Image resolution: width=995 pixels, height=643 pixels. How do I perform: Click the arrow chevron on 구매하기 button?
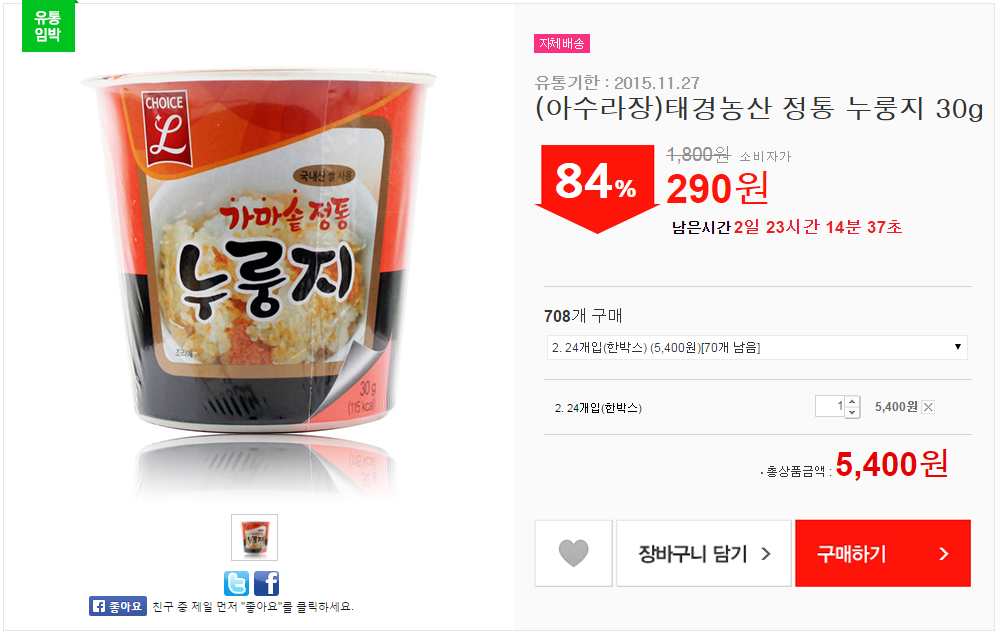(x=944, y=554)
